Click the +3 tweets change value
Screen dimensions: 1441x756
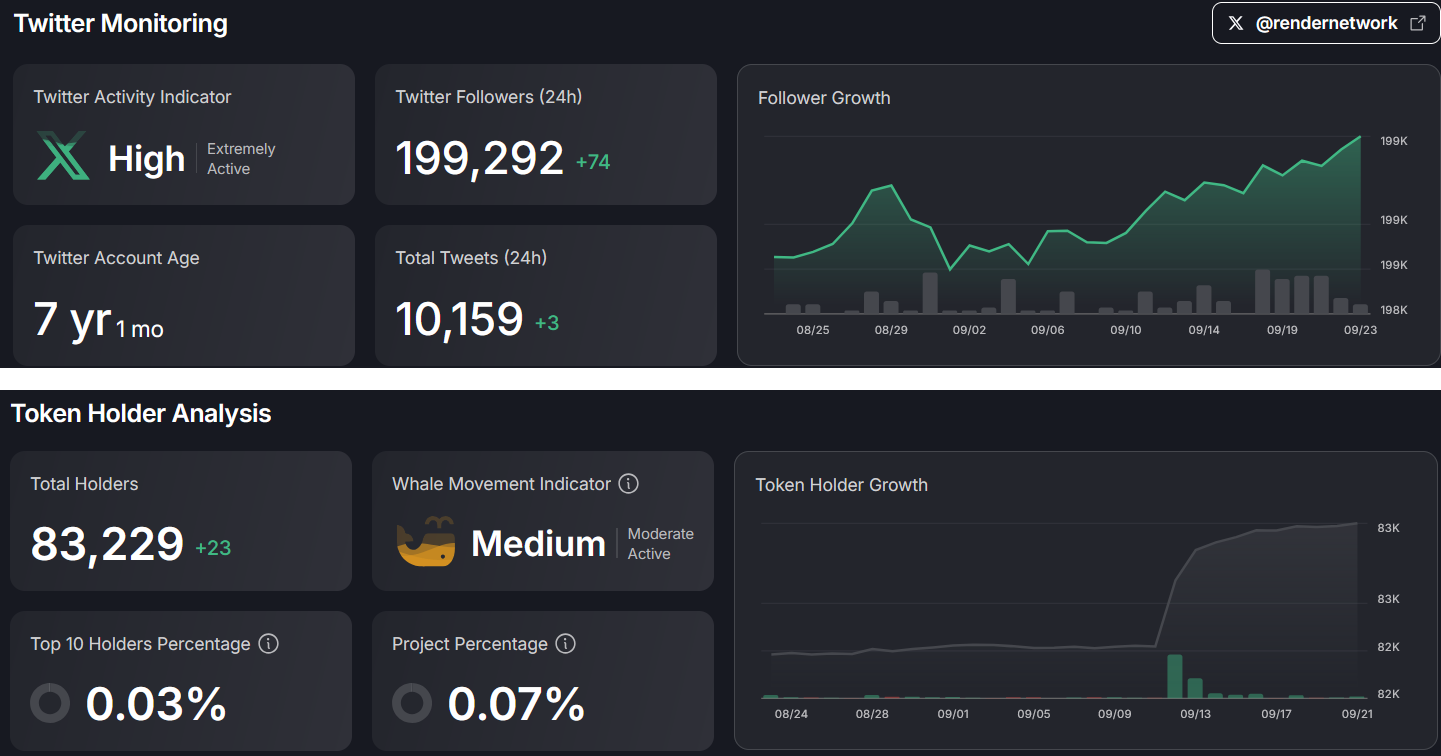click(x=547, y=323)
